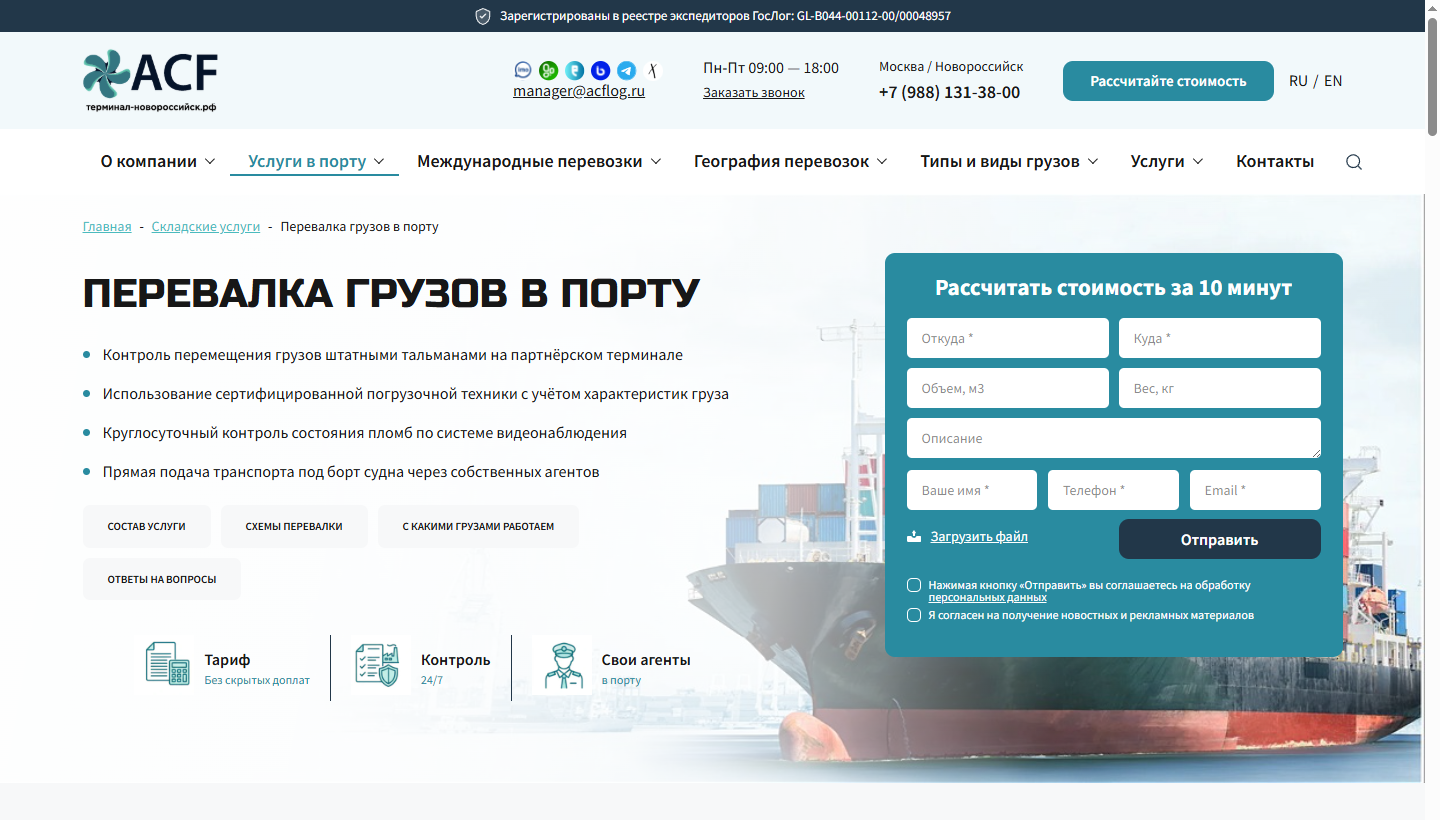The width and height of the screenshot is (1440, 820).
Task: Focus the Вес, кг input field
Action: 1220,388
